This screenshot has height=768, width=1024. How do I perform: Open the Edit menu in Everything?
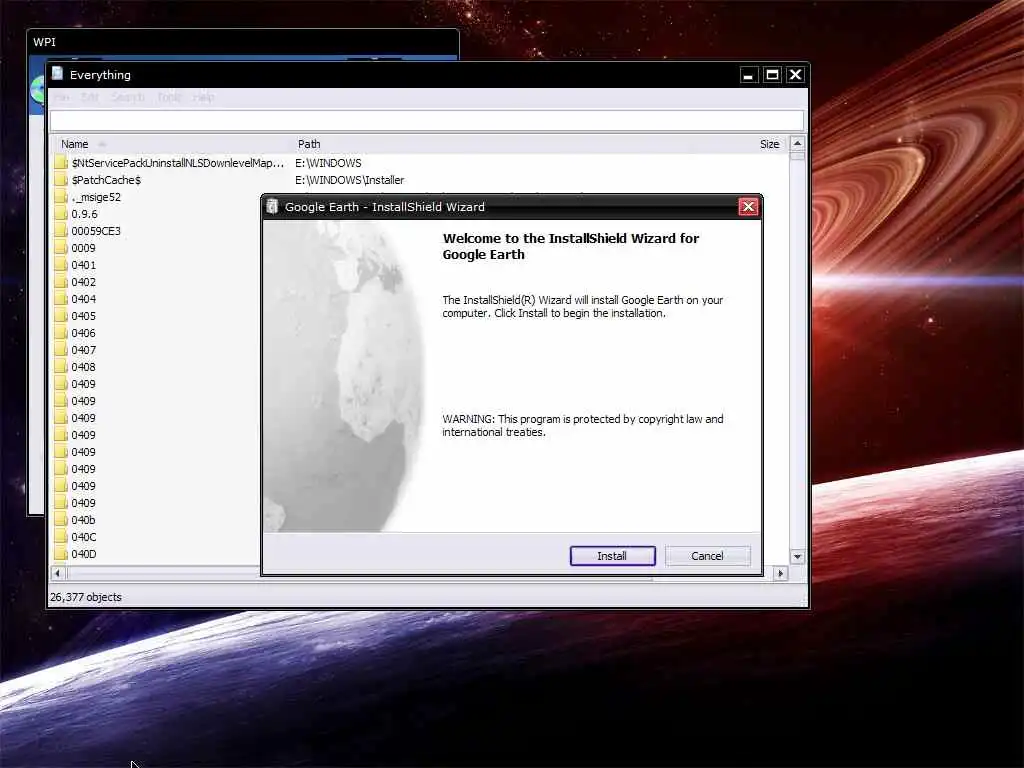click(x=89, y=97)
